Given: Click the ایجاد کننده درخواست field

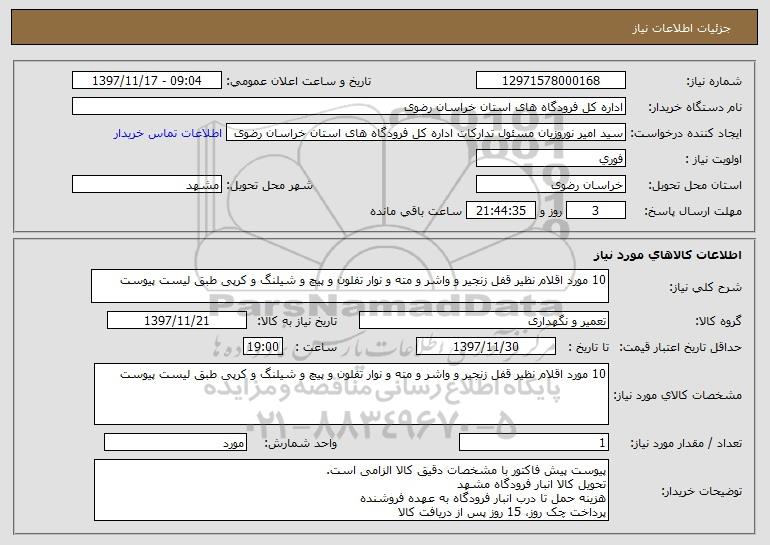Looking at the screenshot, I should pyautogui.click(x=426, y=133).
